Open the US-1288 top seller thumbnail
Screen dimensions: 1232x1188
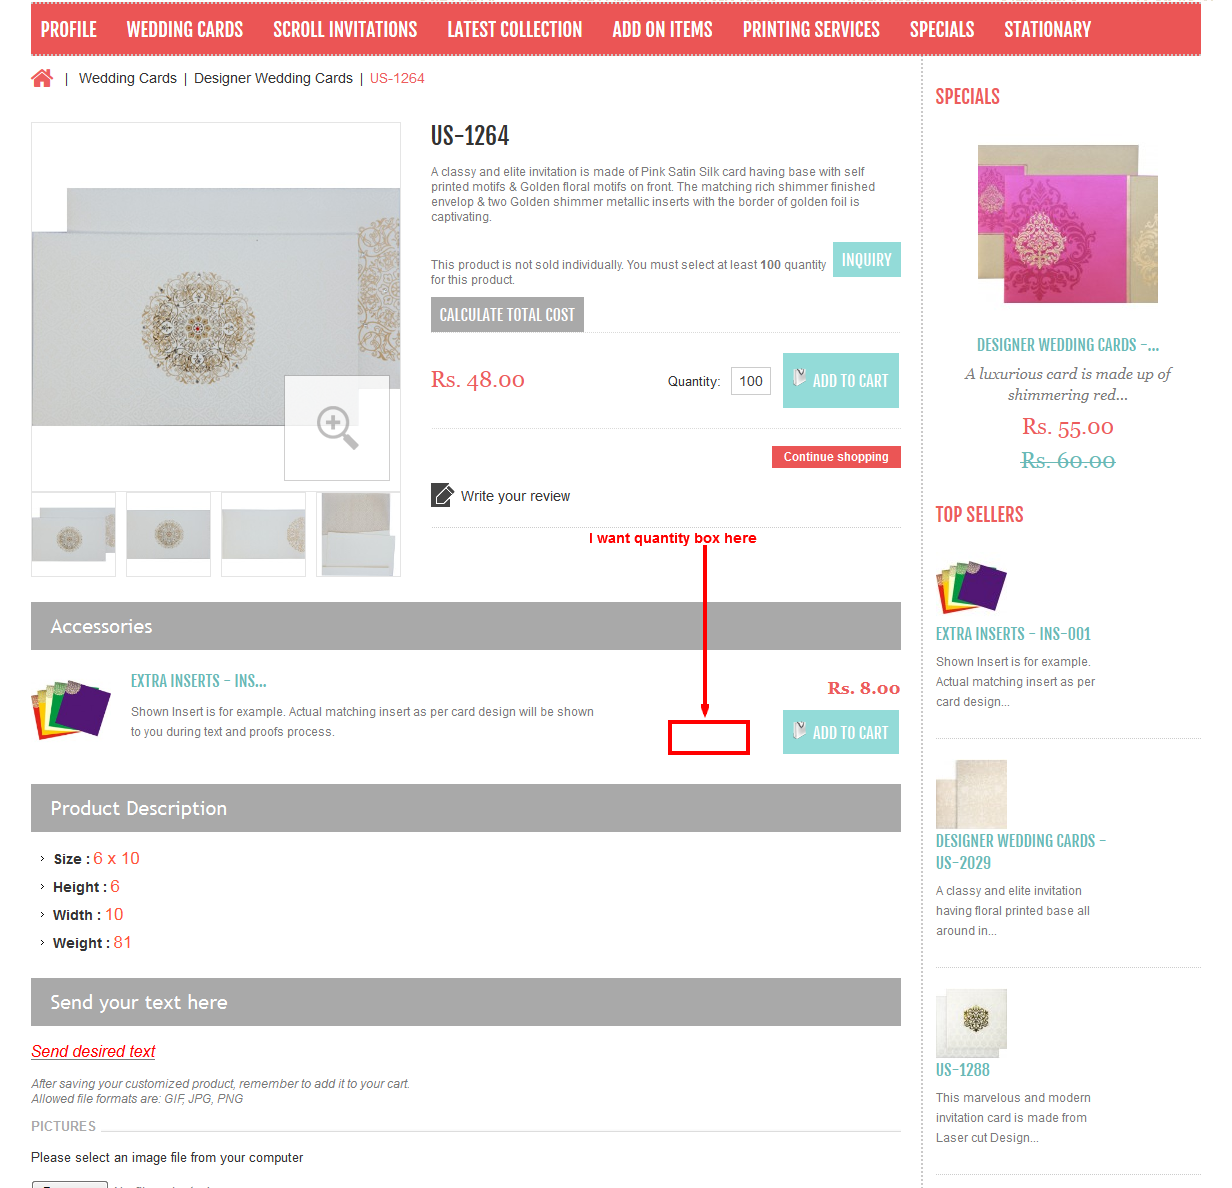coord(971,1023)
